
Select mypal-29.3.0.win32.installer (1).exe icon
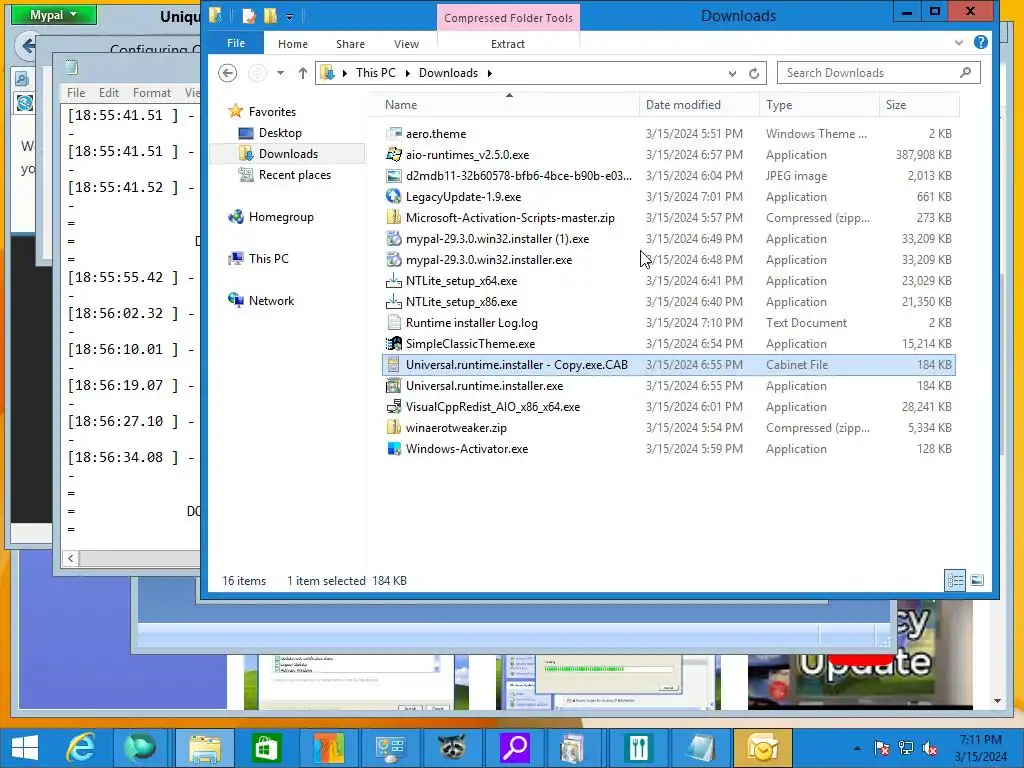point(394,239)
